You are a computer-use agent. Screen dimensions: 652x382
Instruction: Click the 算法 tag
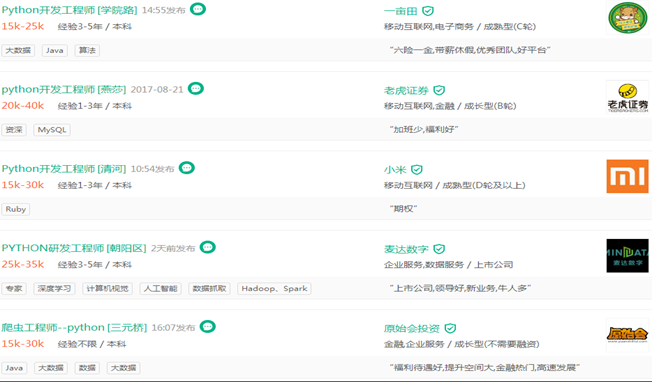[x=87, y=50]
